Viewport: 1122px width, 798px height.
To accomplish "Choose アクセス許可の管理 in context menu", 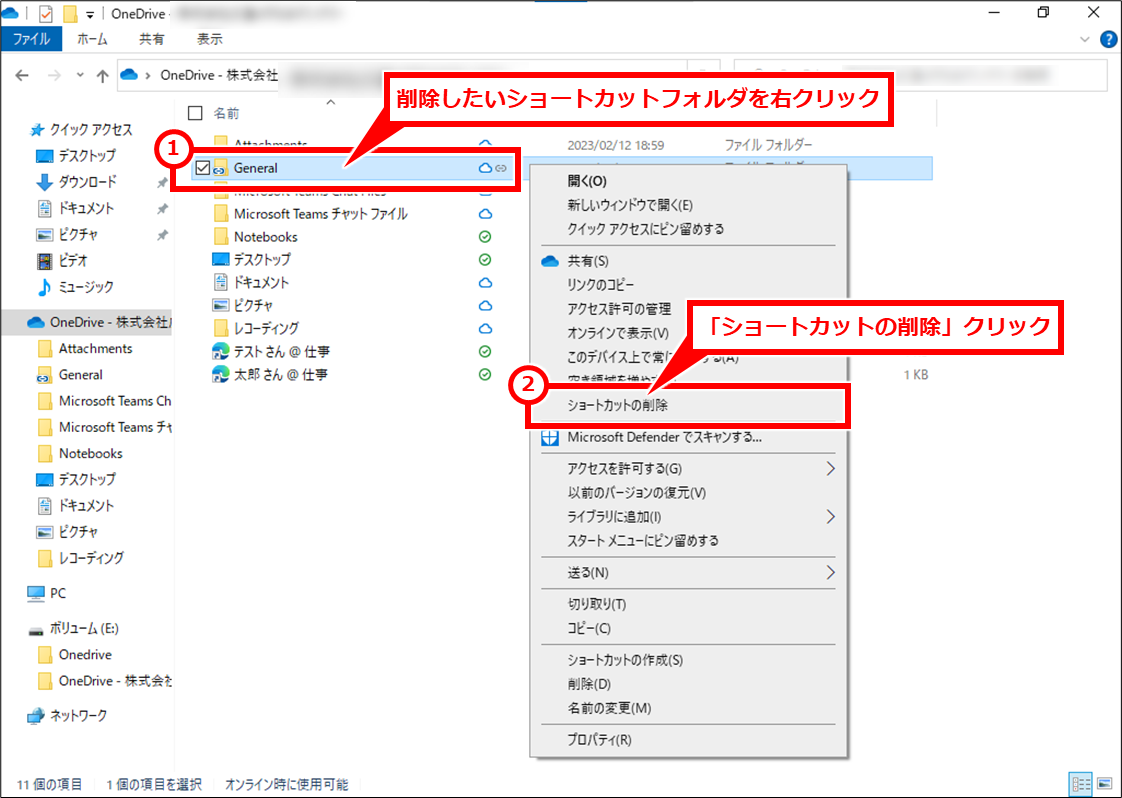I will click(x=619, y=309).
